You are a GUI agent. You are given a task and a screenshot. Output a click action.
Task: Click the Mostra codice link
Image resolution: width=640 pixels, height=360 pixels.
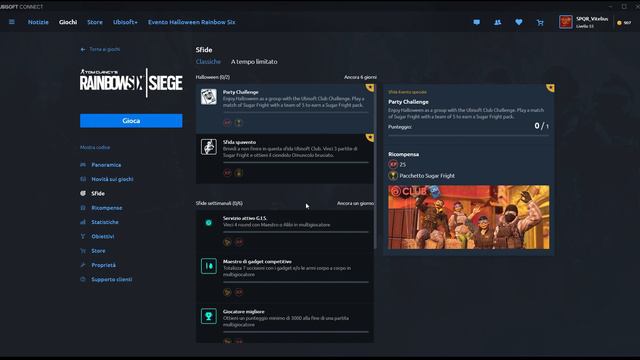pyautogui.click(x=95, y=147)
